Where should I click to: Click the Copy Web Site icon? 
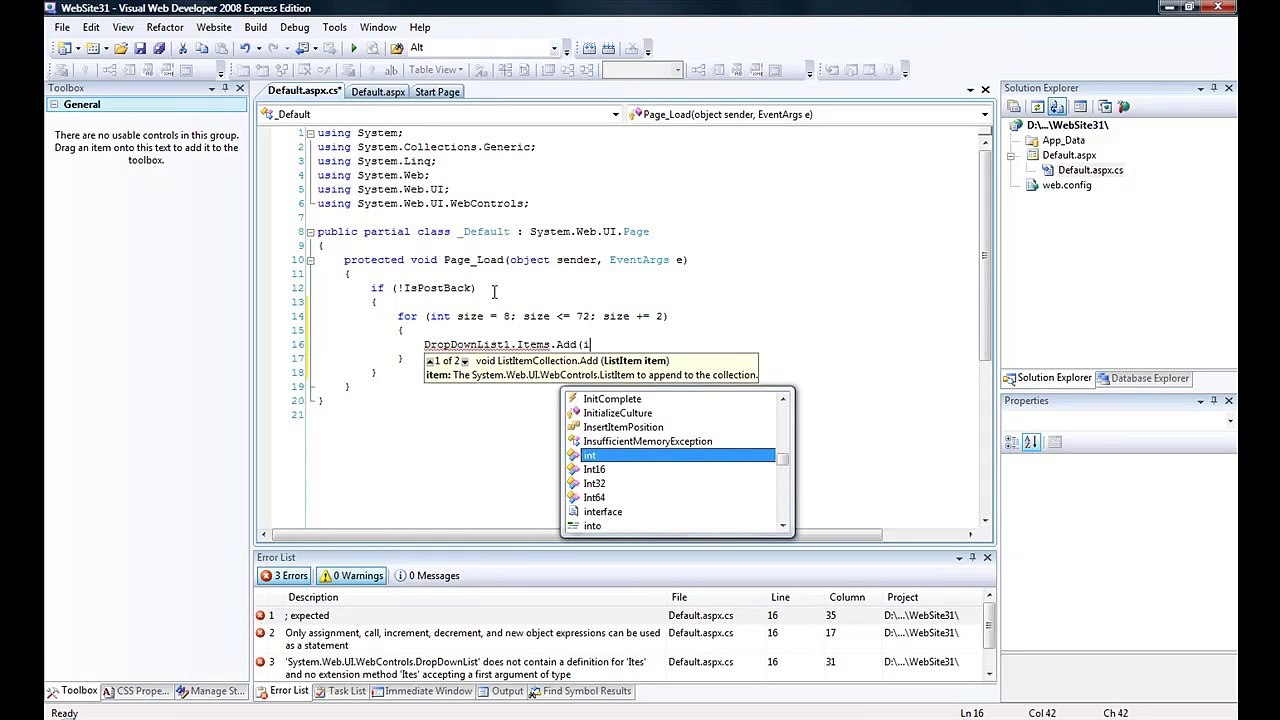(x=1105, y=106)
